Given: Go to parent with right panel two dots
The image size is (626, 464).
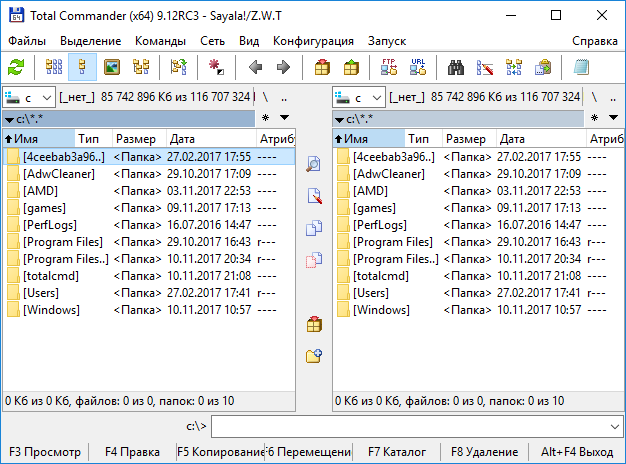Looking at the screenshot, I should (613, 97).
